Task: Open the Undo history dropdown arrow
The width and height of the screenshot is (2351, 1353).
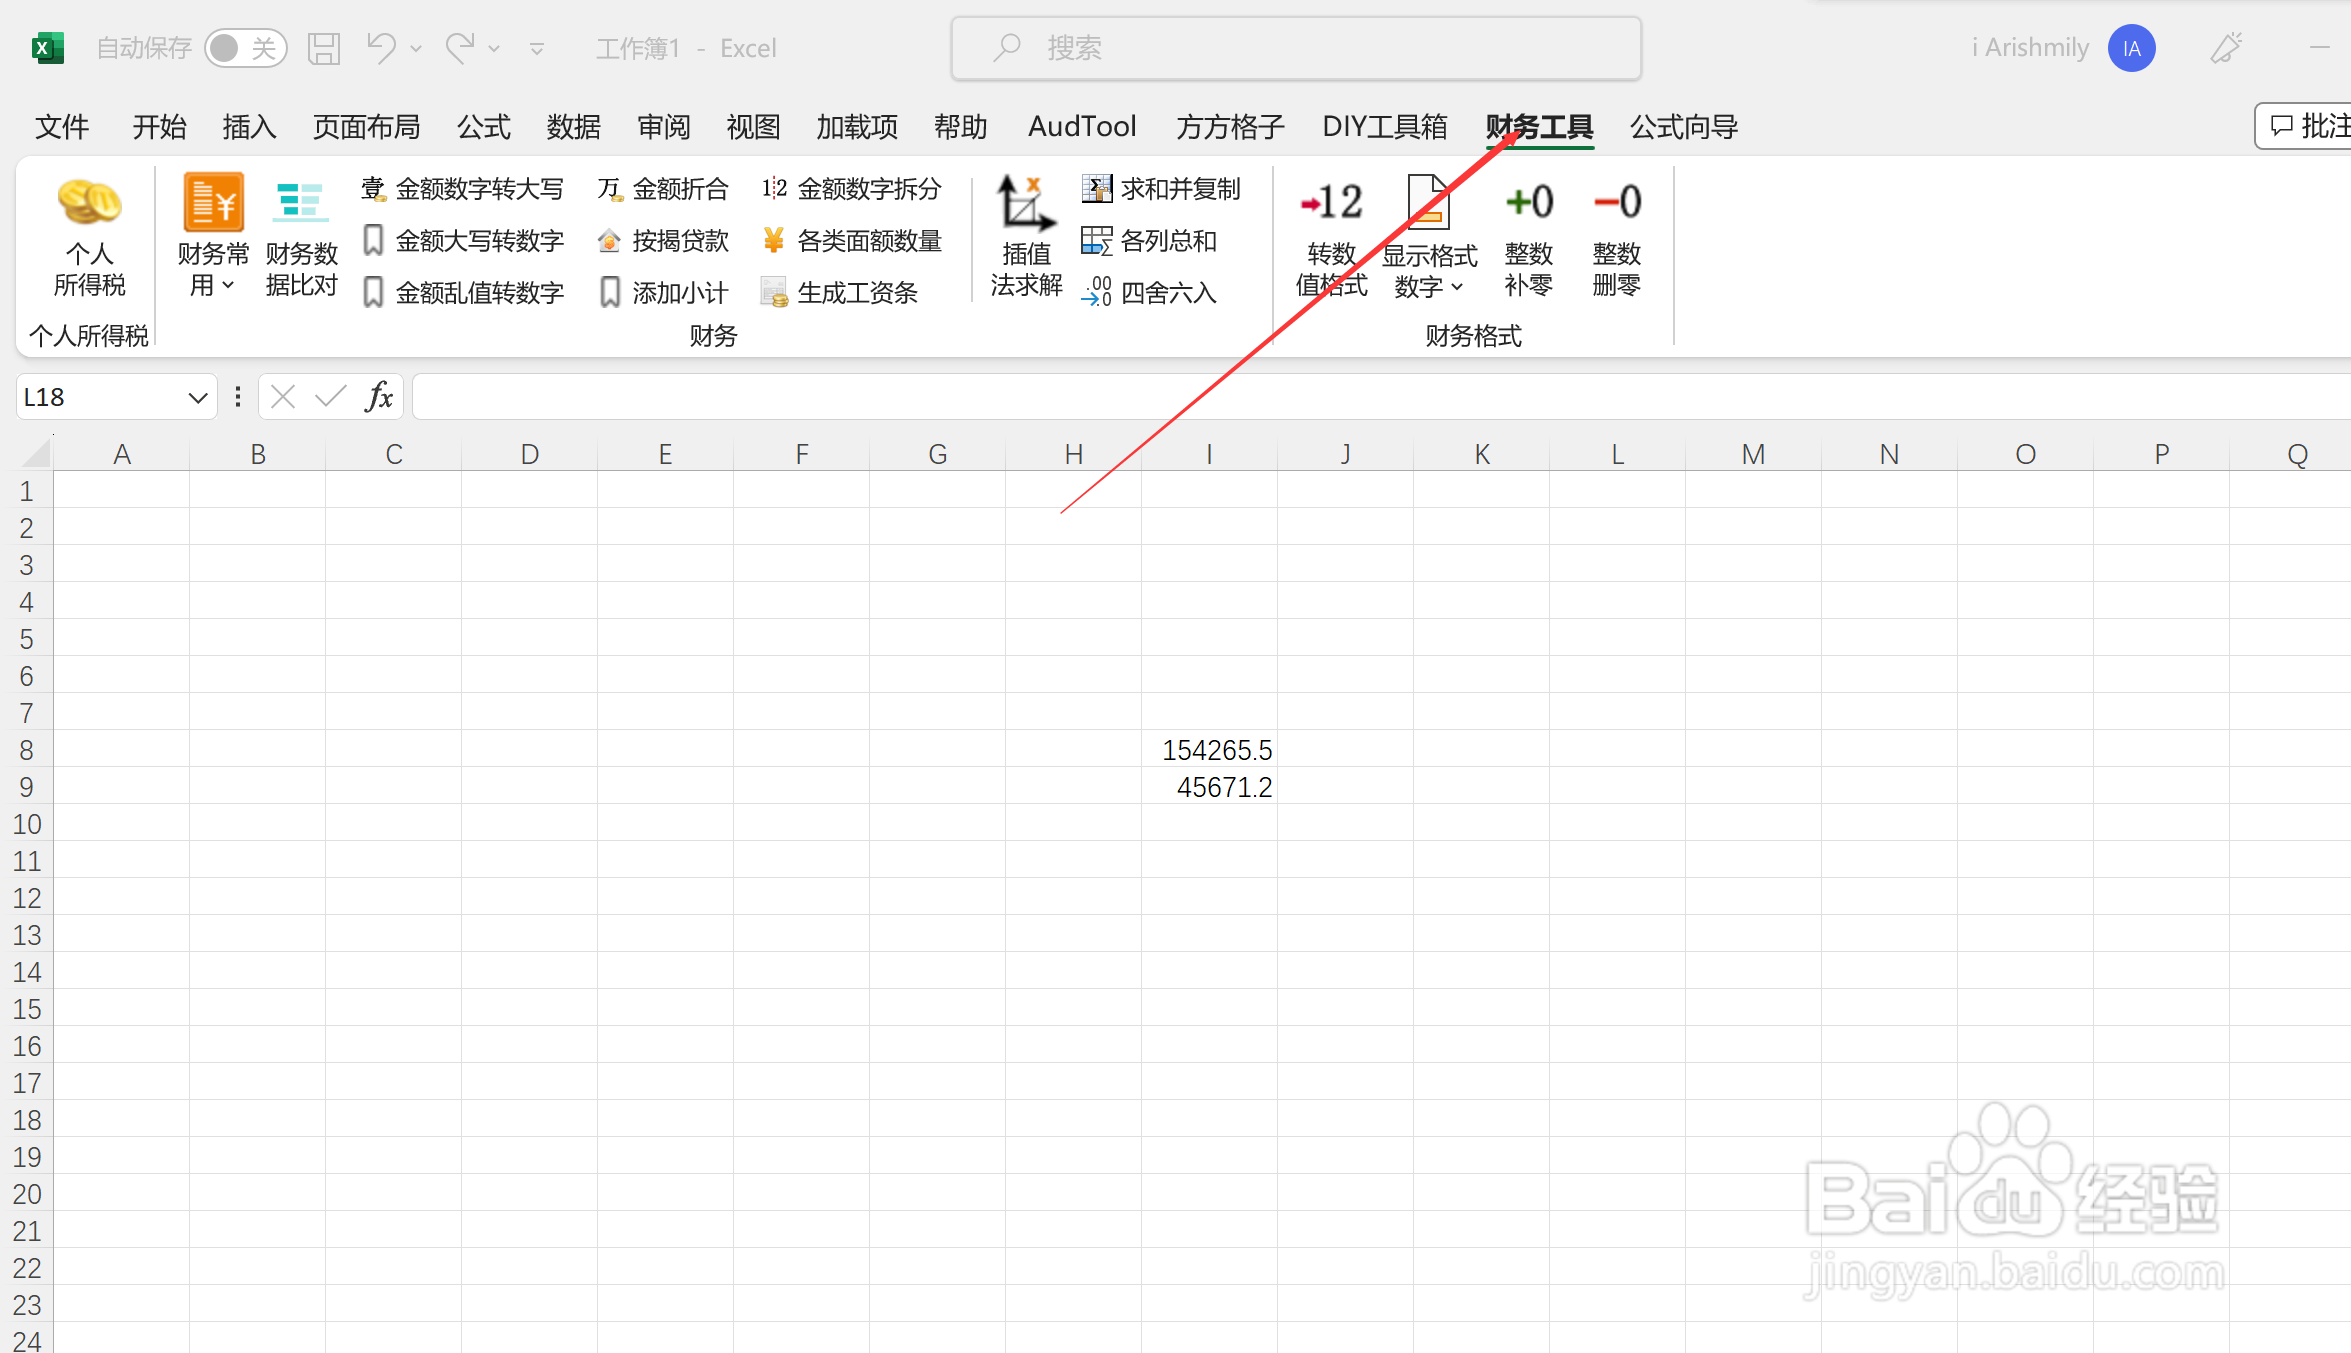Action: click(x=416, y=49)
